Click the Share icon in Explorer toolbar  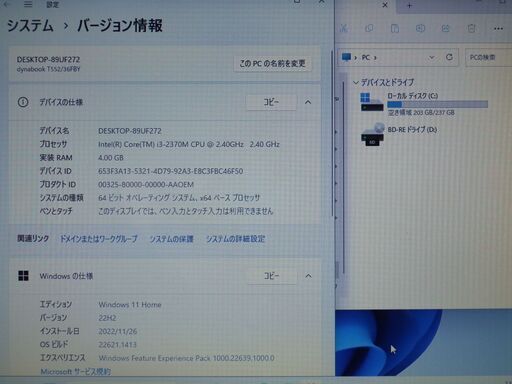point(446,28)
